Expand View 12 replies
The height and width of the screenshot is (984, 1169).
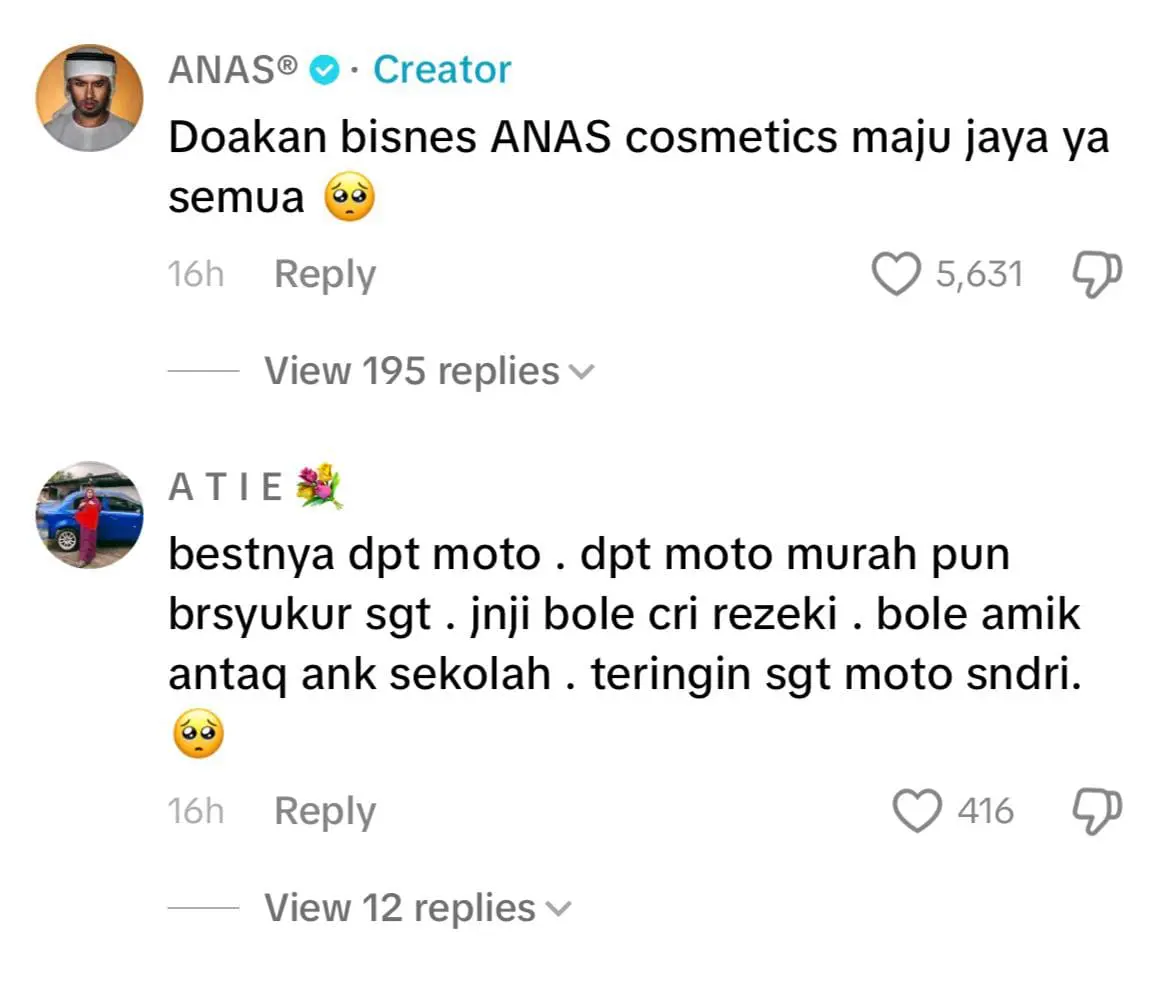click(x=418, y=908)
